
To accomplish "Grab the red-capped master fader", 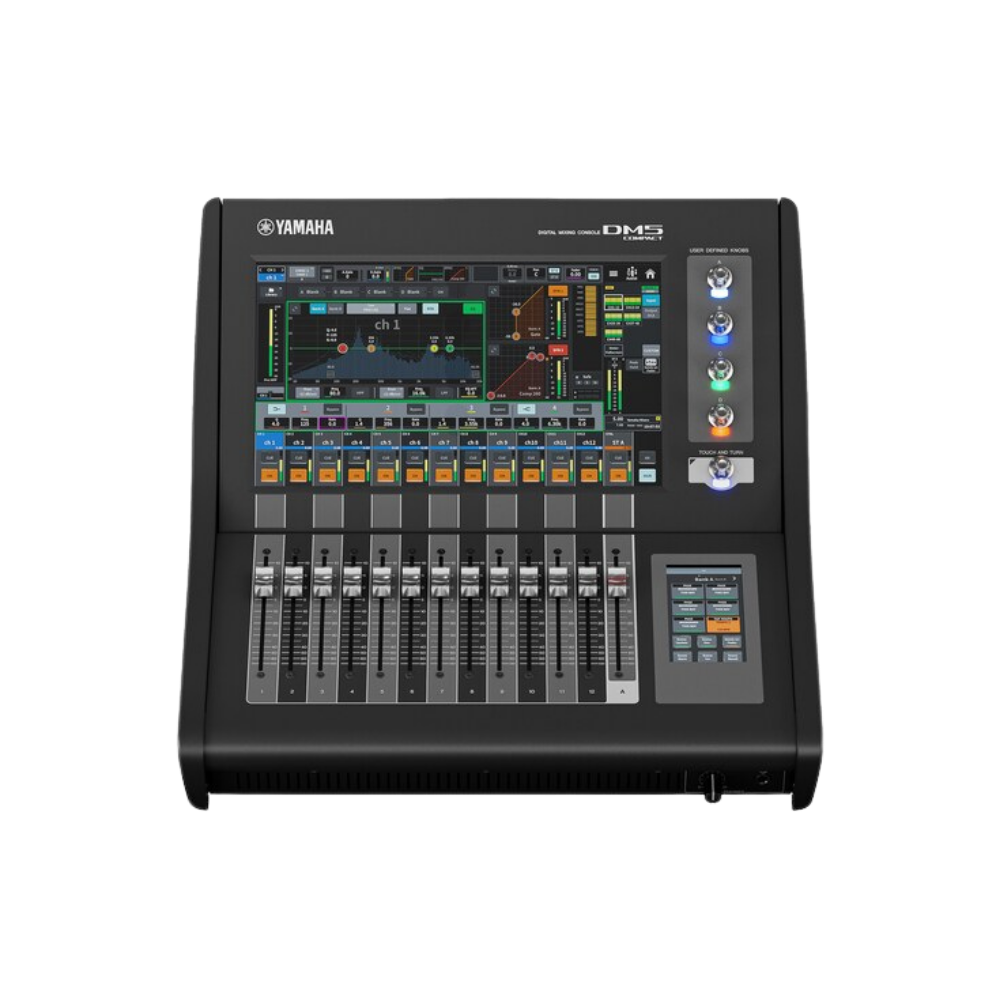I will (617, 581).
